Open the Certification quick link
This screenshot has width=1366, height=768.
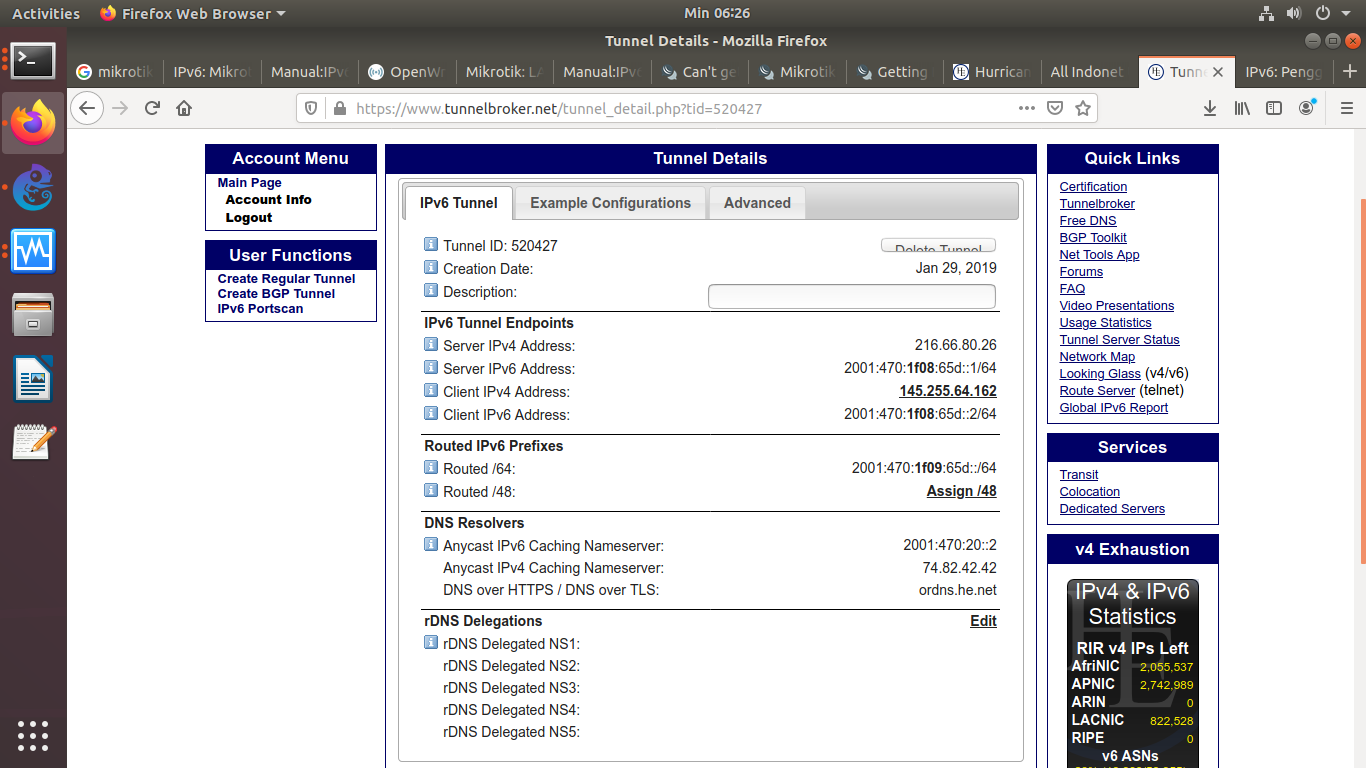pyautogui.click(x=1093, y=187)
